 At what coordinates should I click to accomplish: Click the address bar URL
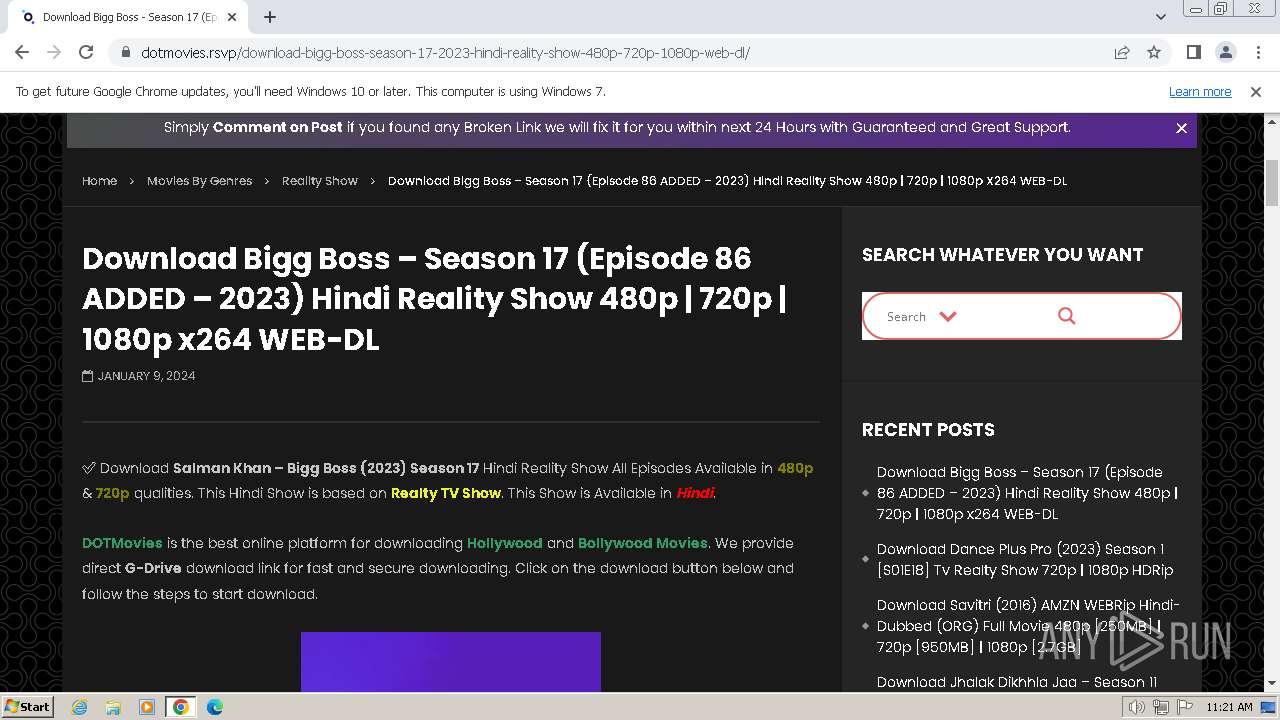(x=445, y=53)
